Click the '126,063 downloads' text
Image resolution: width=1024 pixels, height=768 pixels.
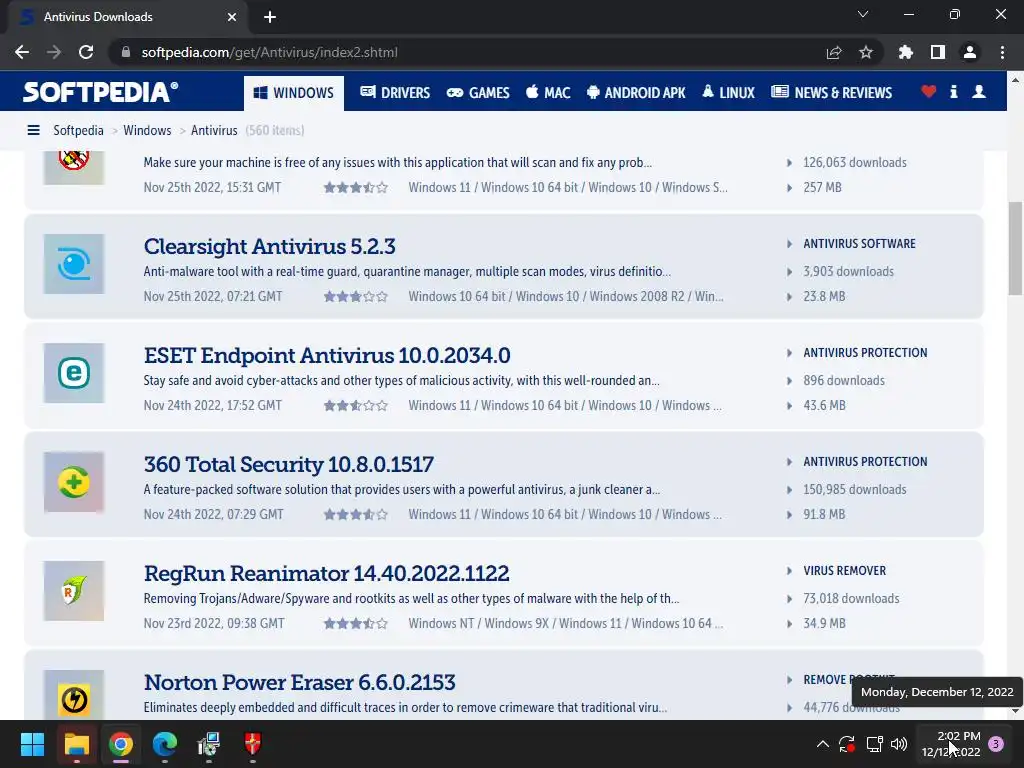click(x=855, y=163)
